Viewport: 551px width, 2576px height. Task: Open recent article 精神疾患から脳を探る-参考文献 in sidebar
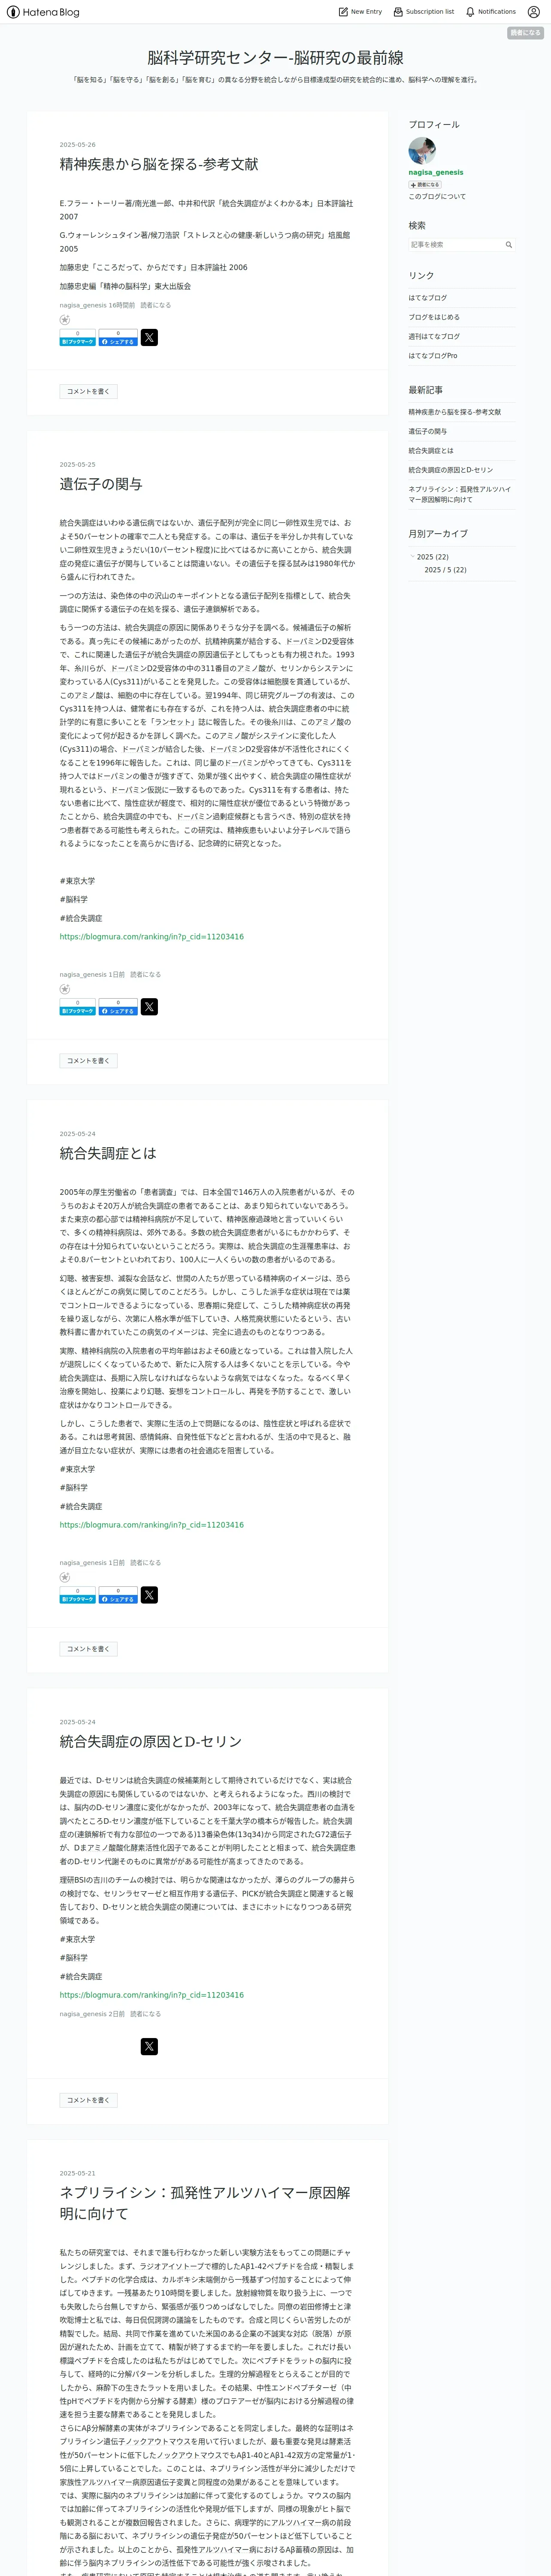tap(454, 412)
